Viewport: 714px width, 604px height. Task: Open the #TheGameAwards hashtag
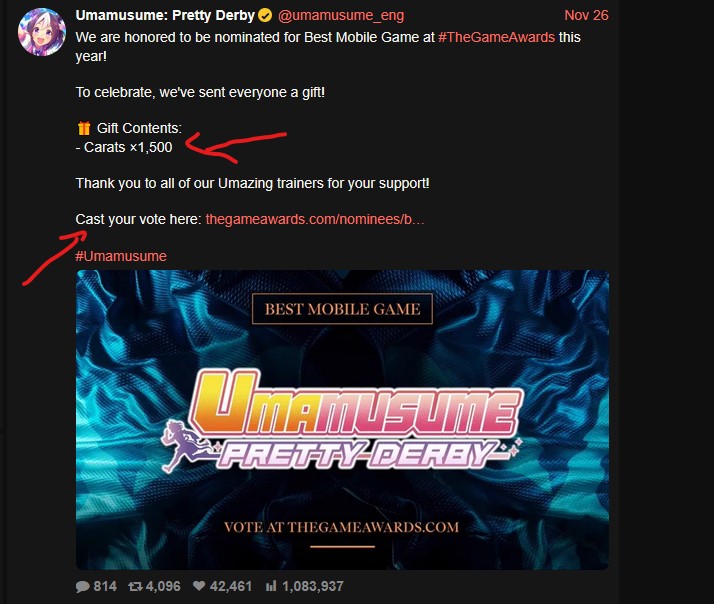(496, 37)
